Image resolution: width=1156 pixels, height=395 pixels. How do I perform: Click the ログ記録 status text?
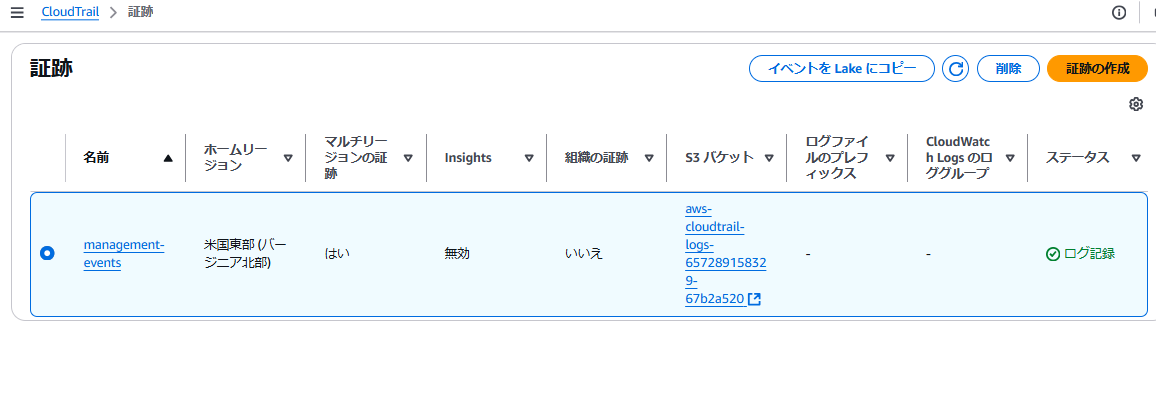(x=1089, y=254)
